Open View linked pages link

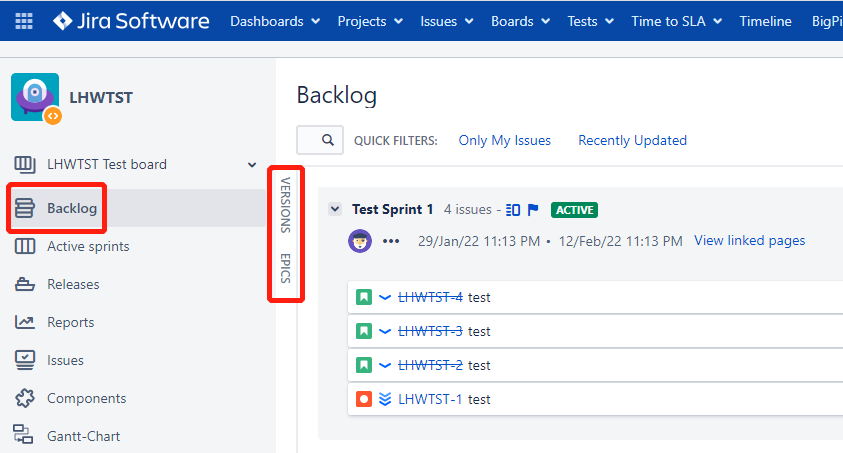749,240
